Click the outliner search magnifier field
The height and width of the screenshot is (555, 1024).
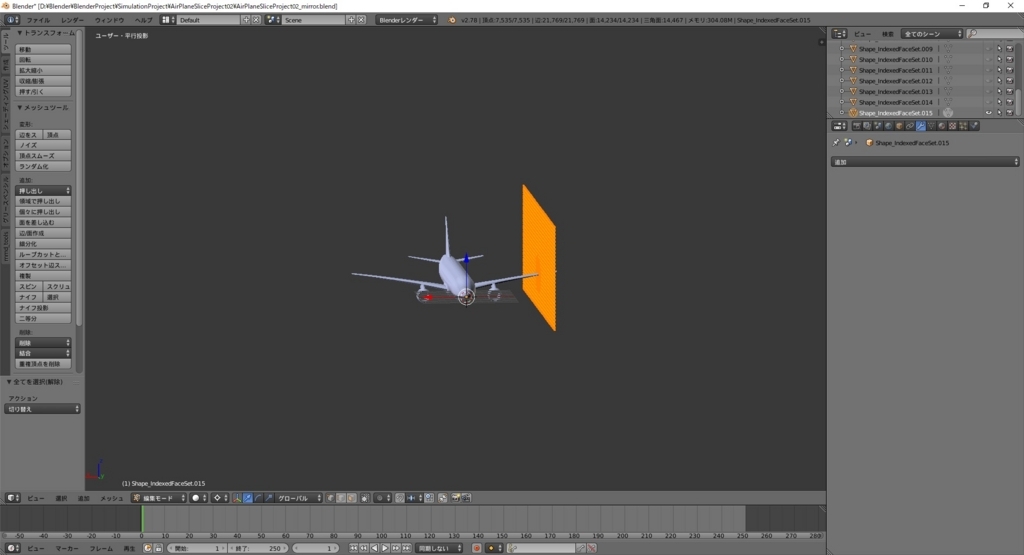coord(995,33)
